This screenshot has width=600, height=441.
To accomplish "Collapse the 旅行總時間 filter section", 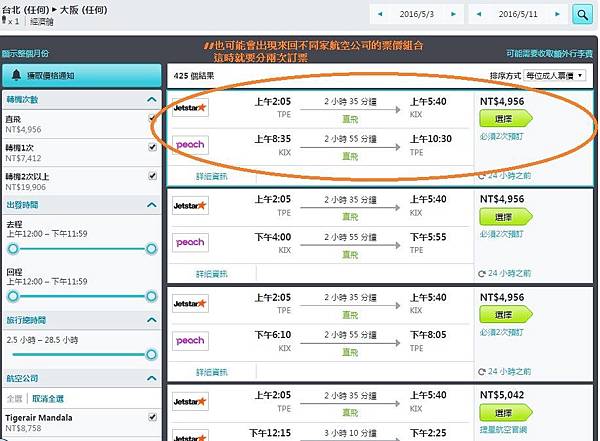I will point(152,320).
